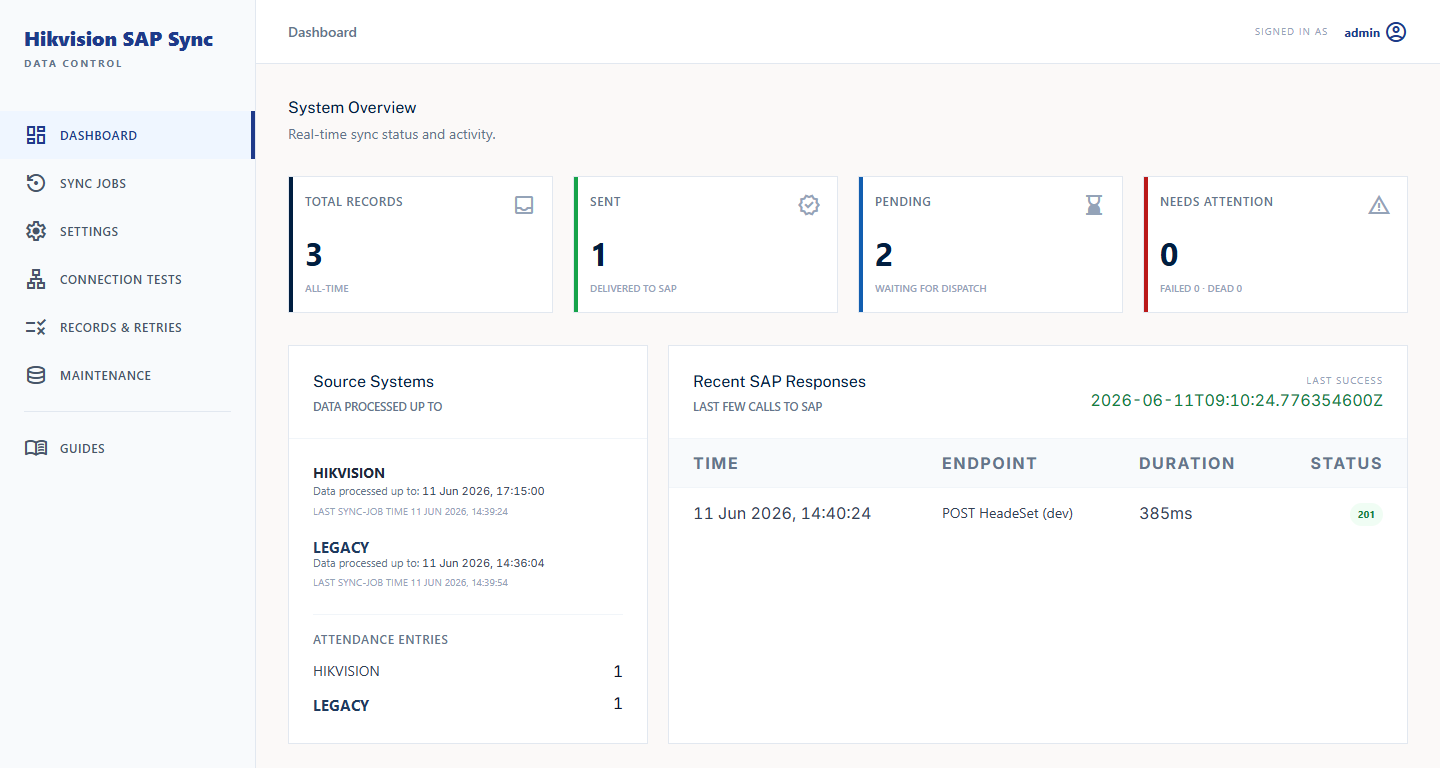Screen dimensions: 1440x768
Task: Click the Guides book icon
Action: [x=36, y=448]
